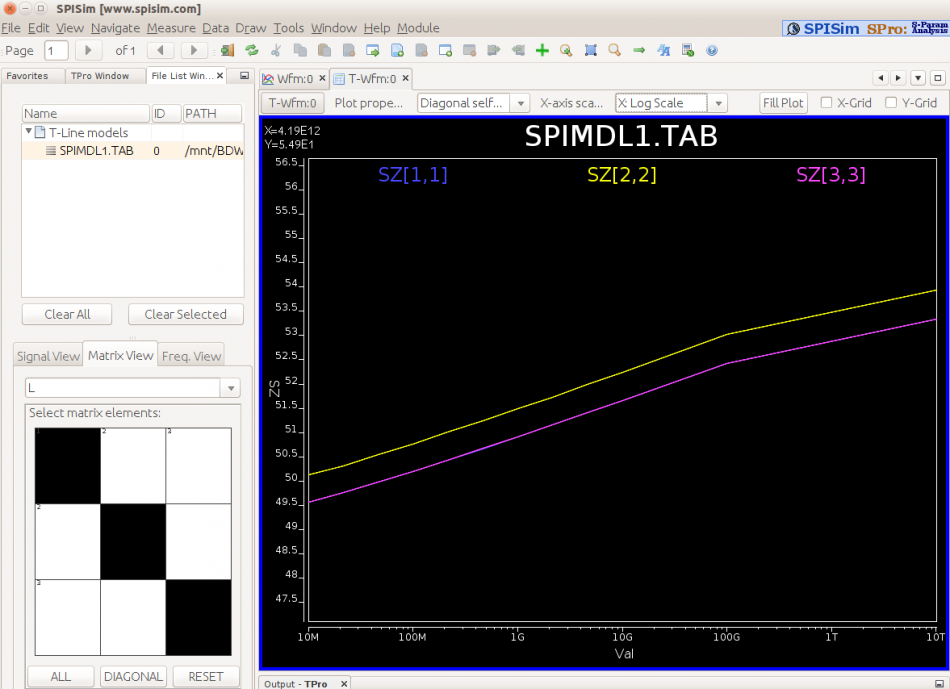
Task: Click the text translate icon in toolbar
Action: click(663, 50)
